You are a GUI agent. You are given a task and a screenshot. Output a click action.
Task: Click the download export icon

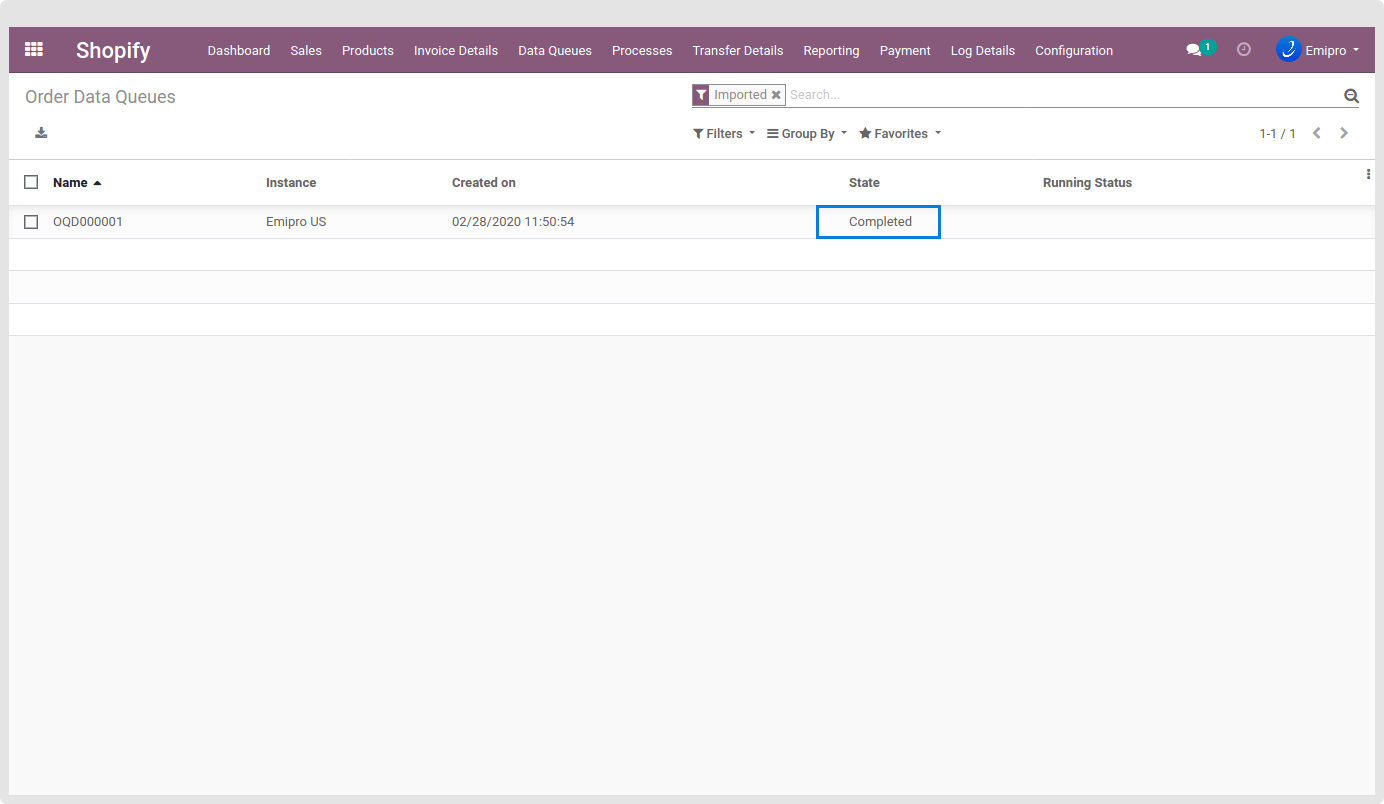[x=41, y=133]
